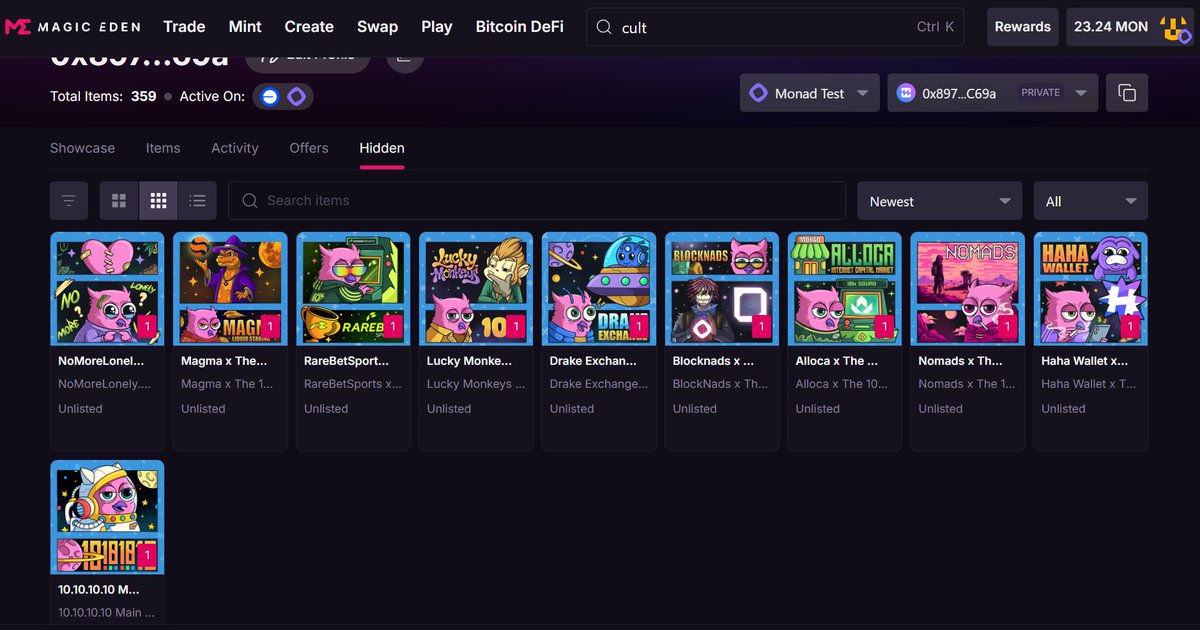The width and height of the screenshot is (1200, 630).
Task: Open the Alloca NFT thumbnail
Action: point(845,289)
